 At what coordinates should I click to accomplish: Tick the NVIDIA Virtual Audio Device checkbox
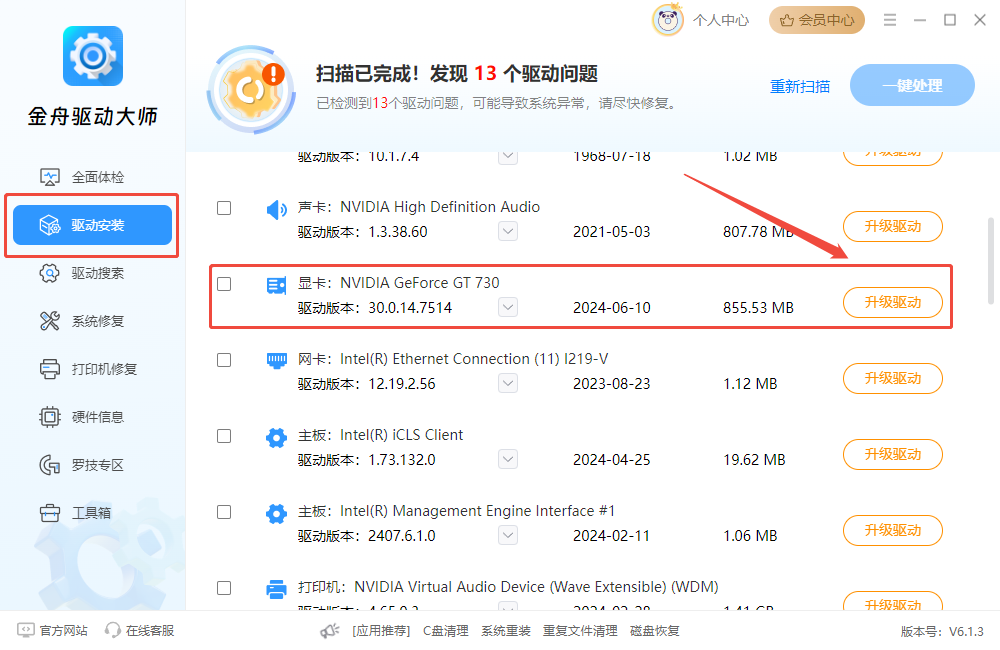(224, 587)
